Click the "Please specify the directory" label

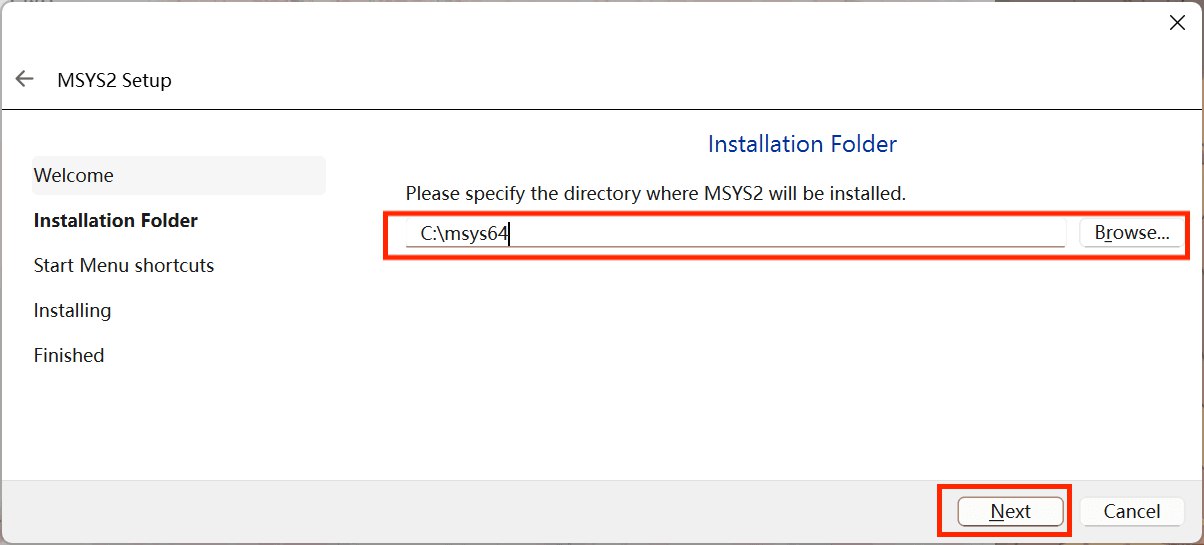(655, 193)
